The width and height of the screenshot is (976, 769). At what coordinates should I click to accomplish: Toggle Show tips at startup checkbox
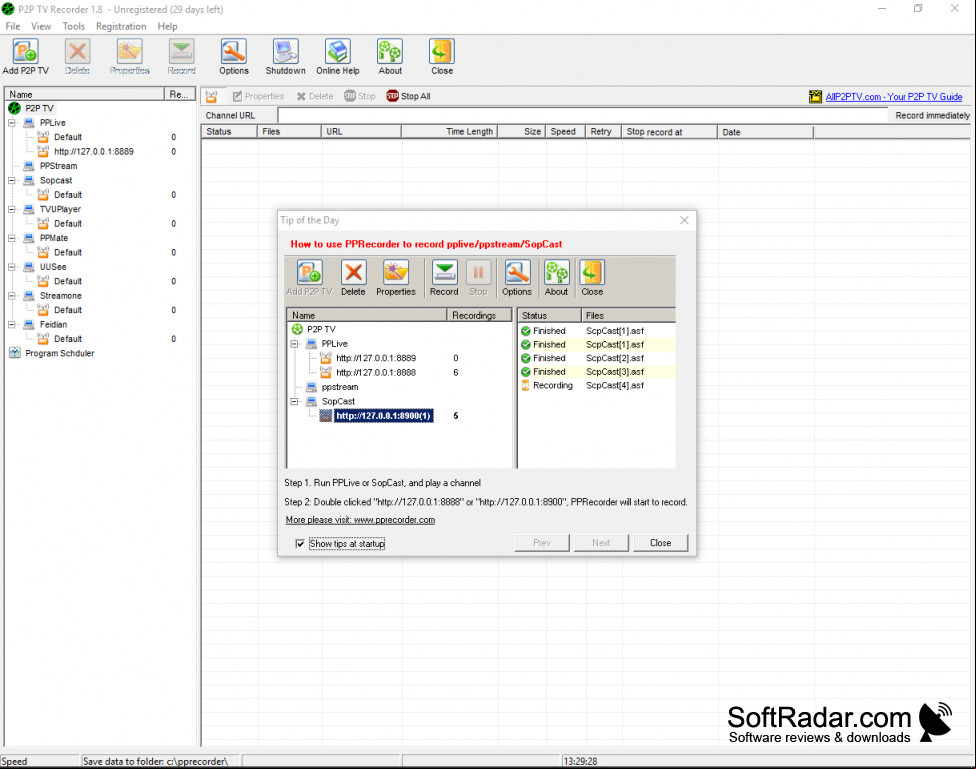coord(300,544)
